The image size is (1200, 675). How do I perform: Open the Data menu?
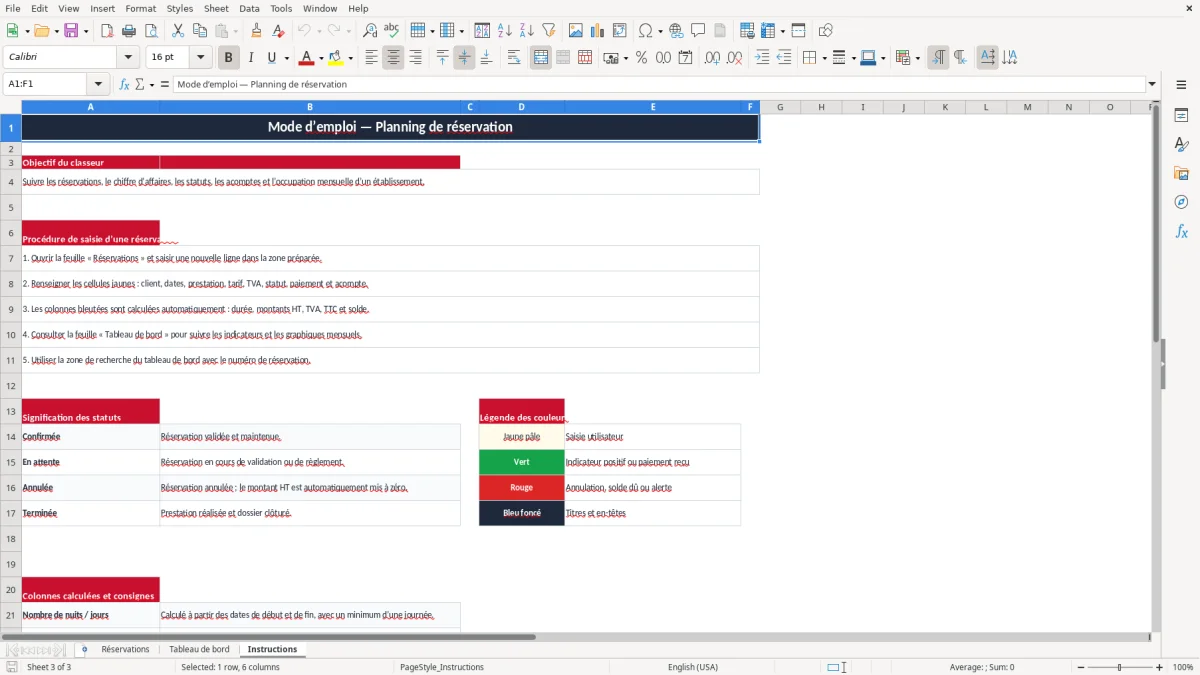(x=249, y=8)
